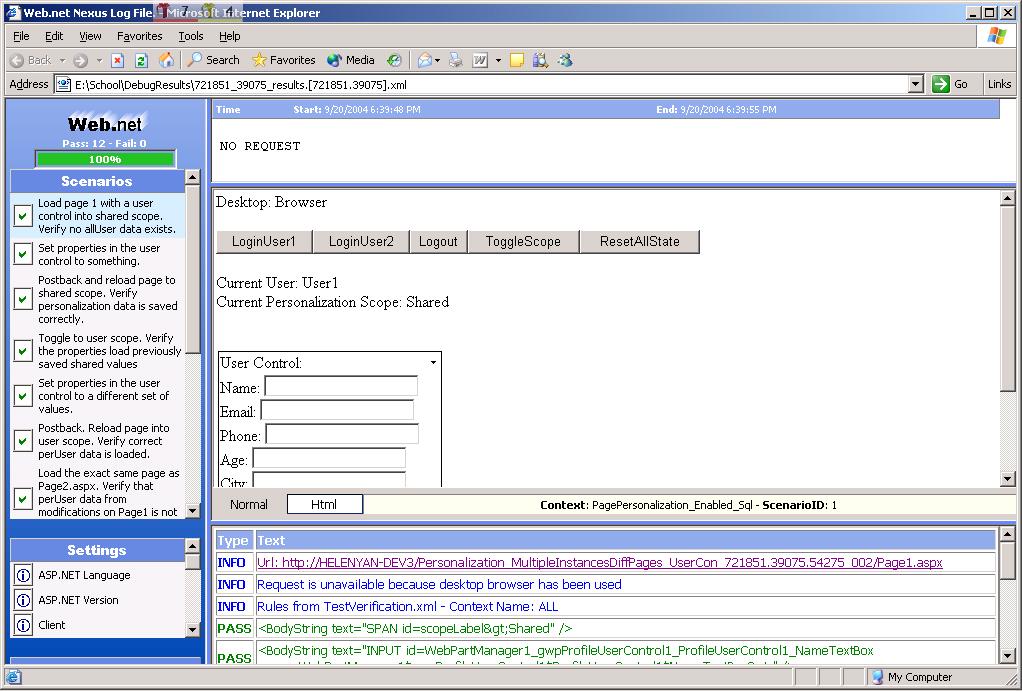1022x691 pixels.
Task: Click the Refresh page icon
Action: (x=141, y=60)
